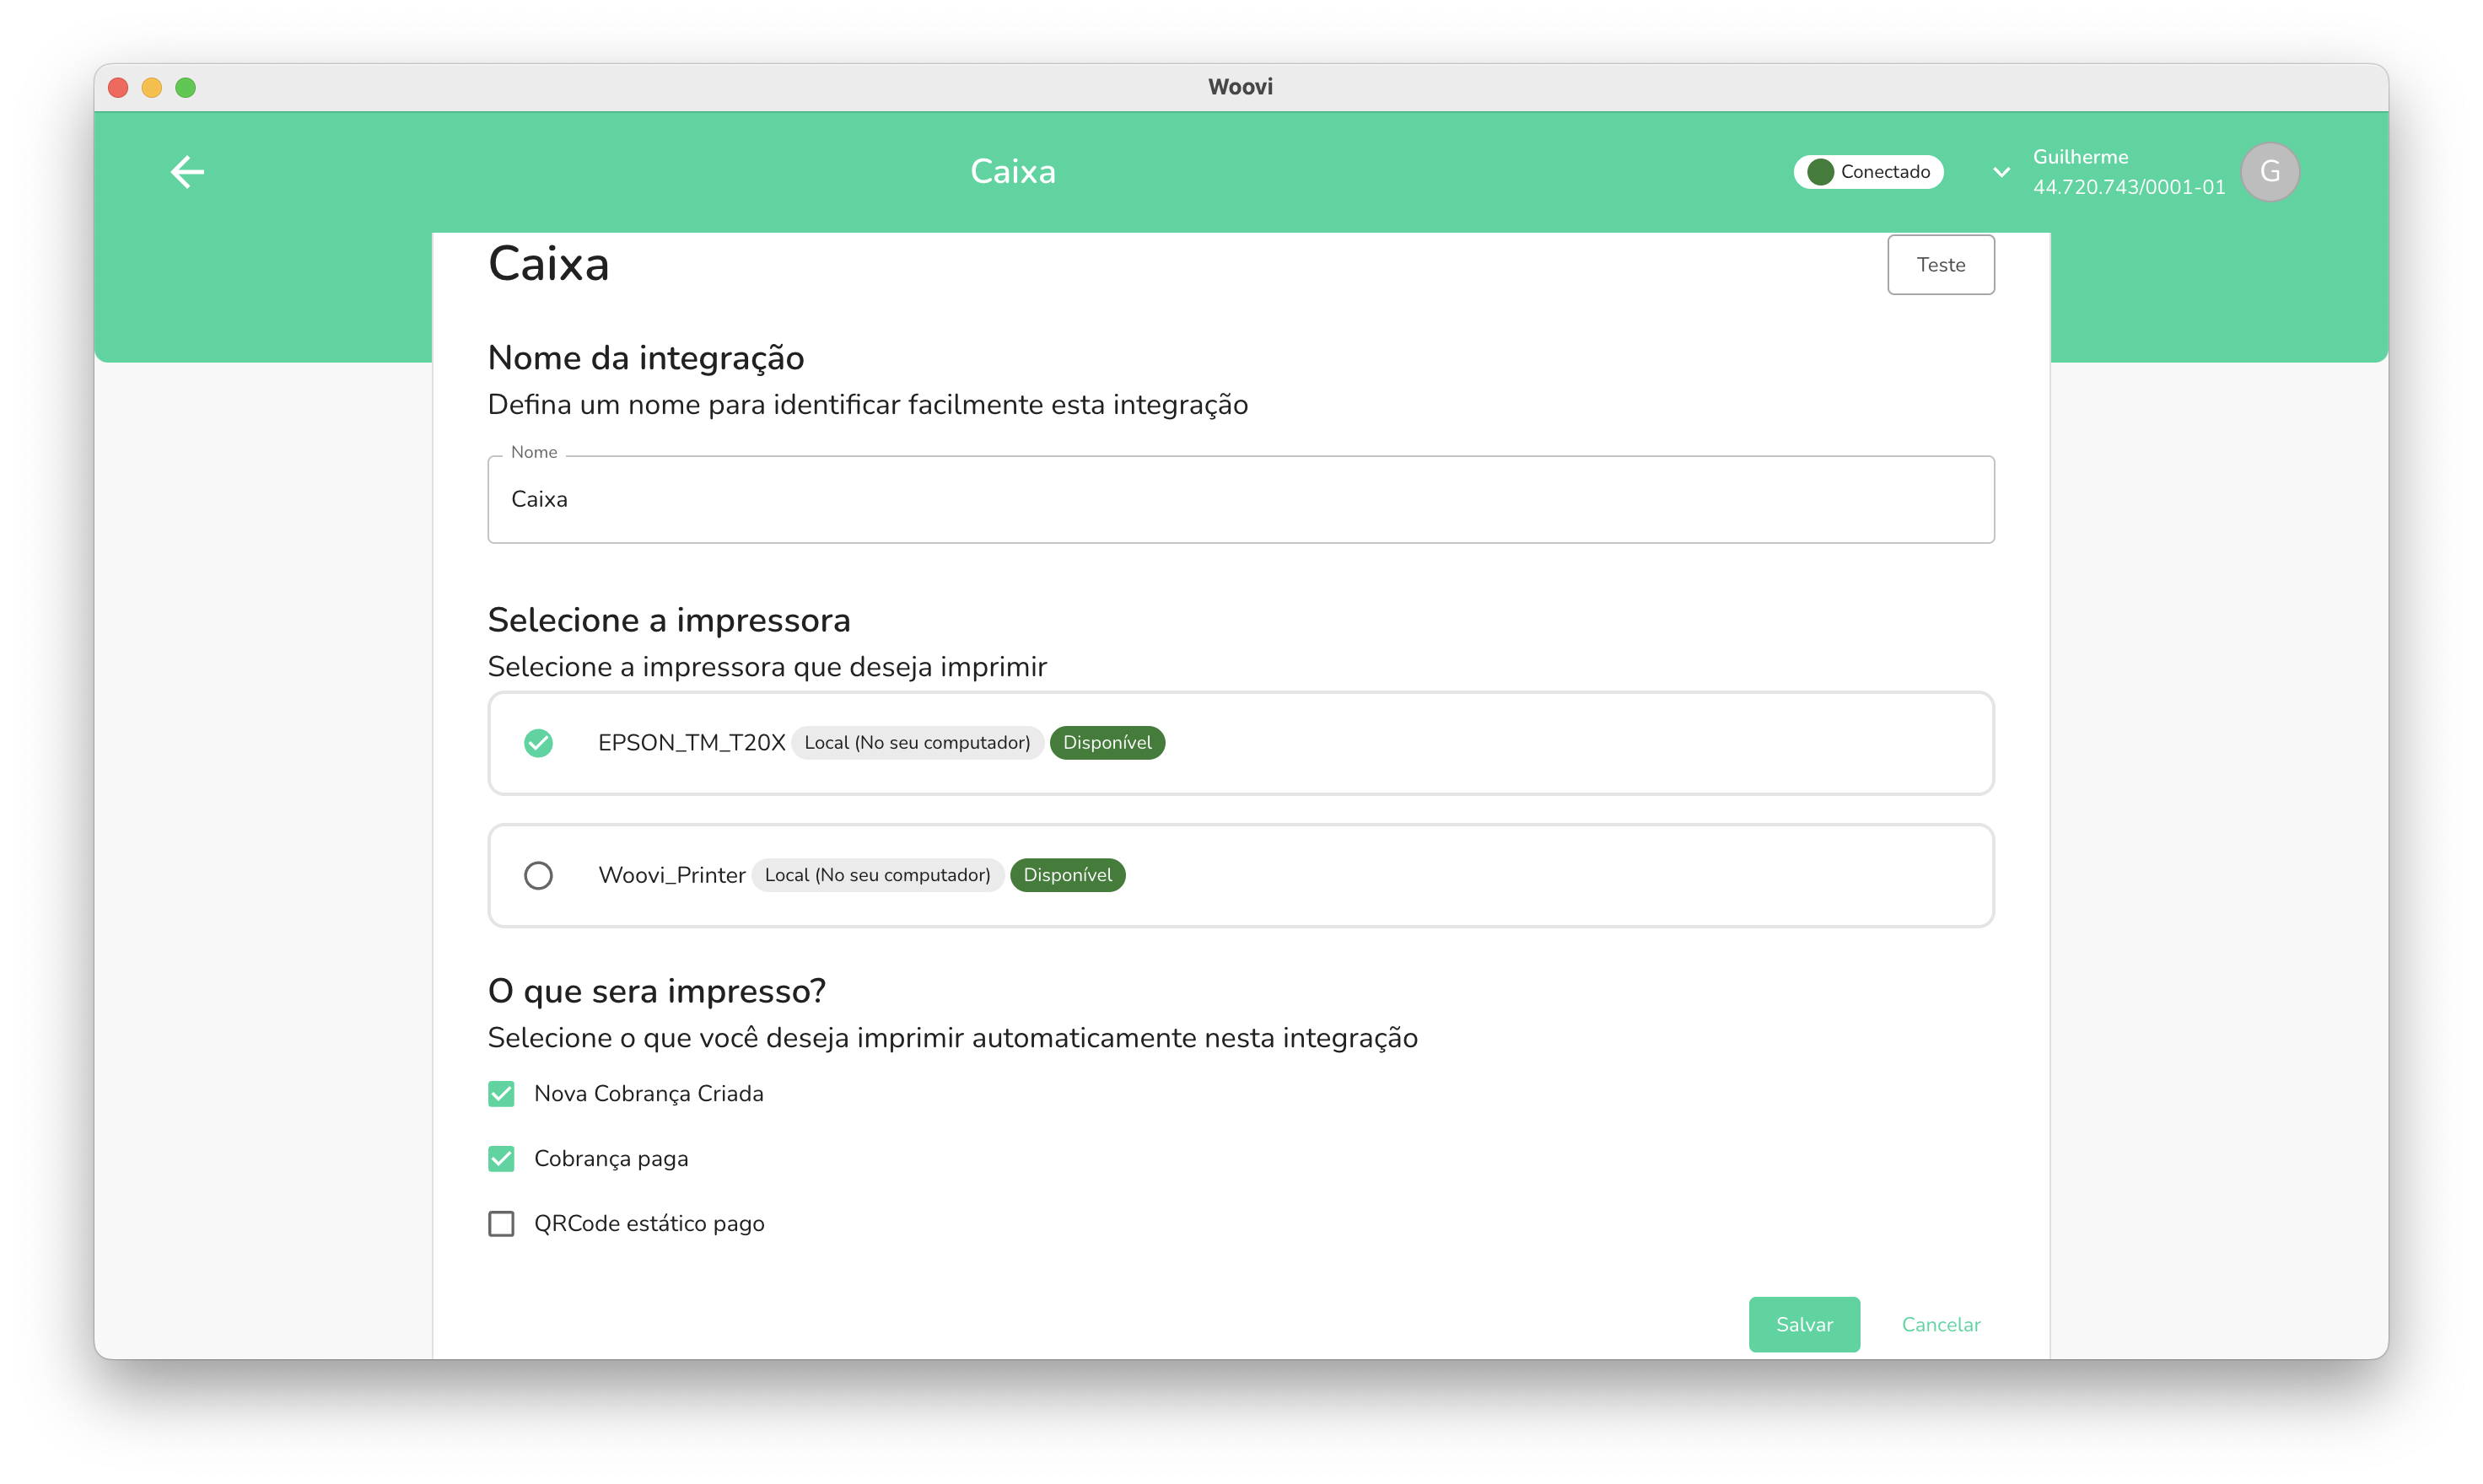Uncheck Nova Cobrança Criada checkbox

tap(501, 1094)
